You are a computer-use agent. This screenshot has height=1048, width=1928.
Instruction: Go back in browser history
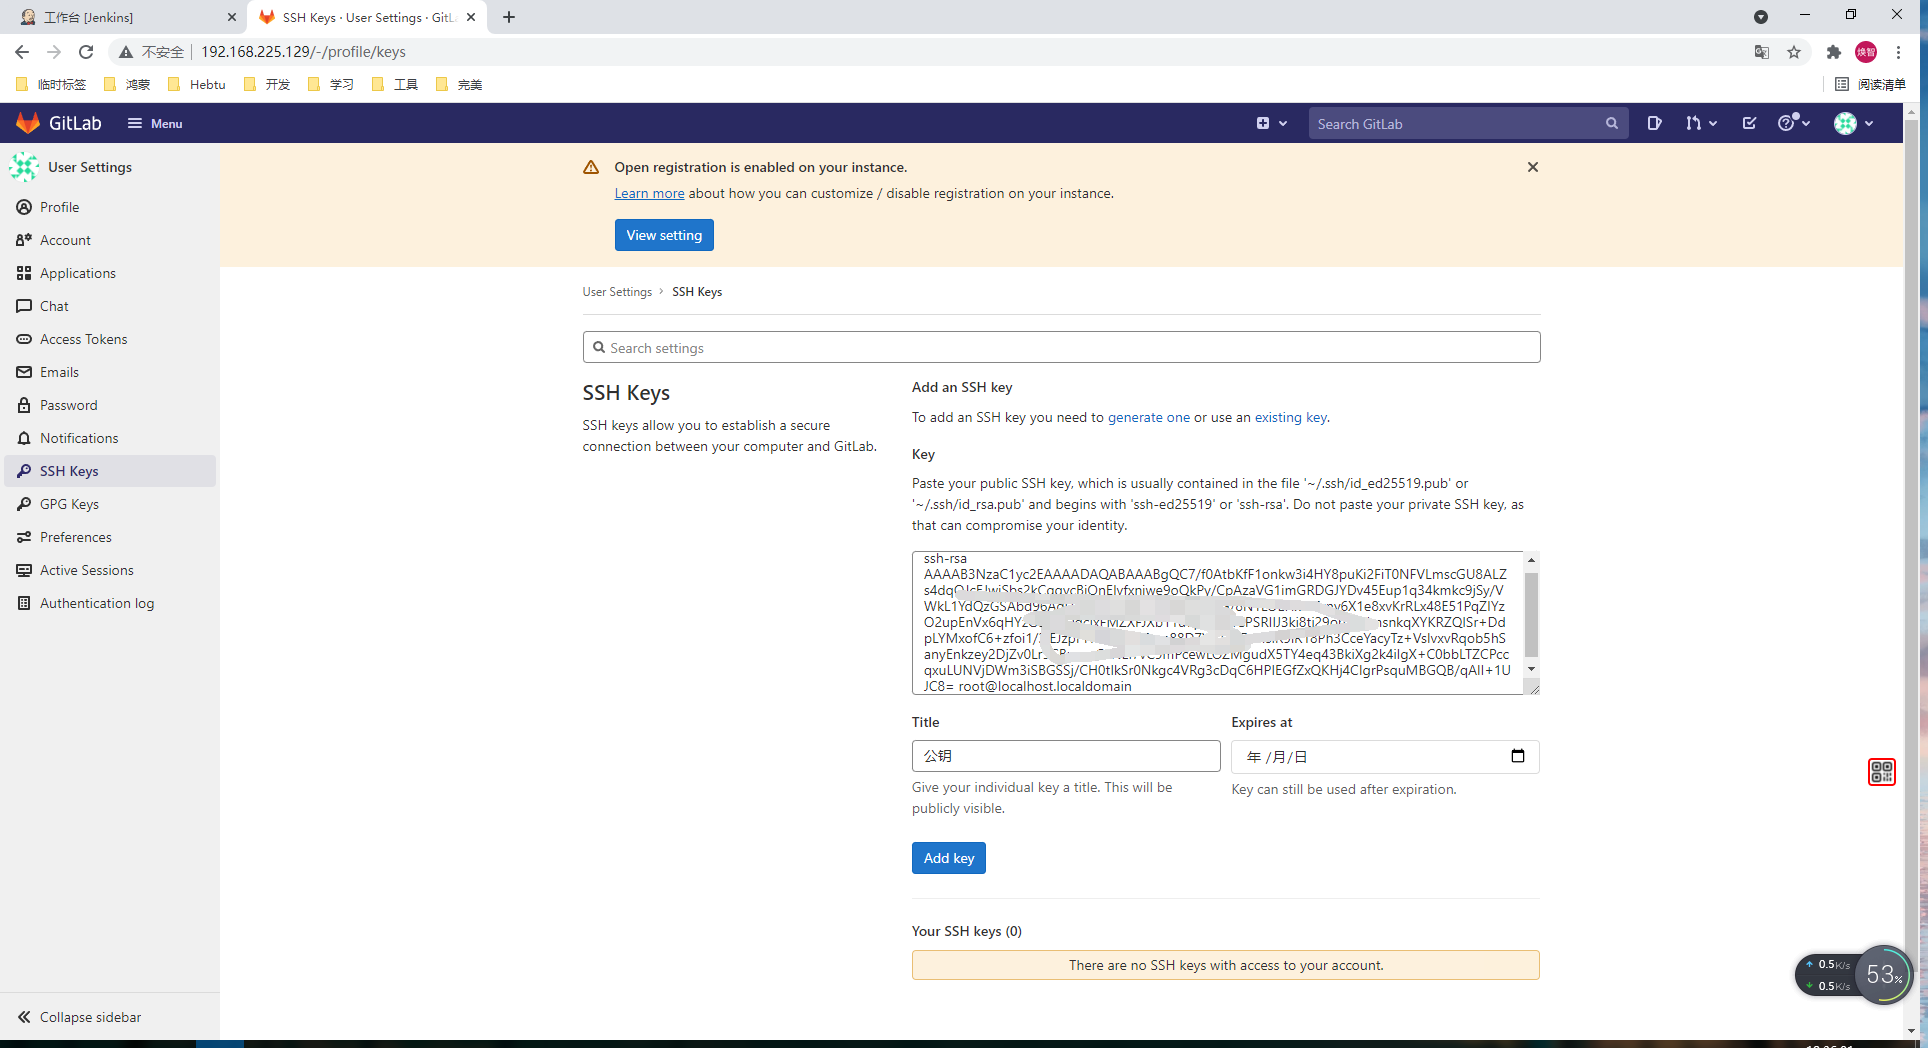point(22,52)
